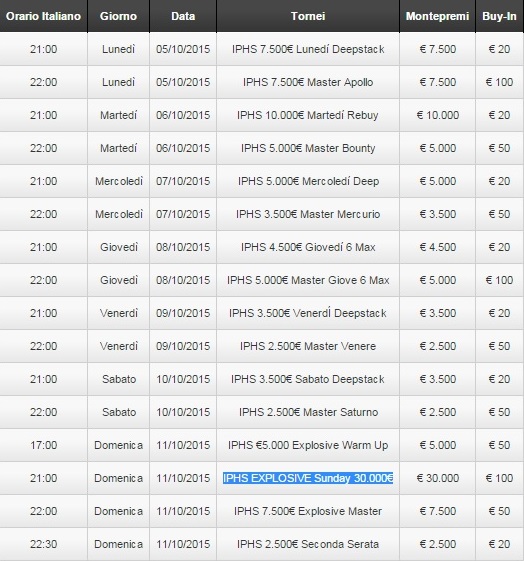524x561 pixels.
Task: Click the Buy-In column header
Action: coord(499,16)
